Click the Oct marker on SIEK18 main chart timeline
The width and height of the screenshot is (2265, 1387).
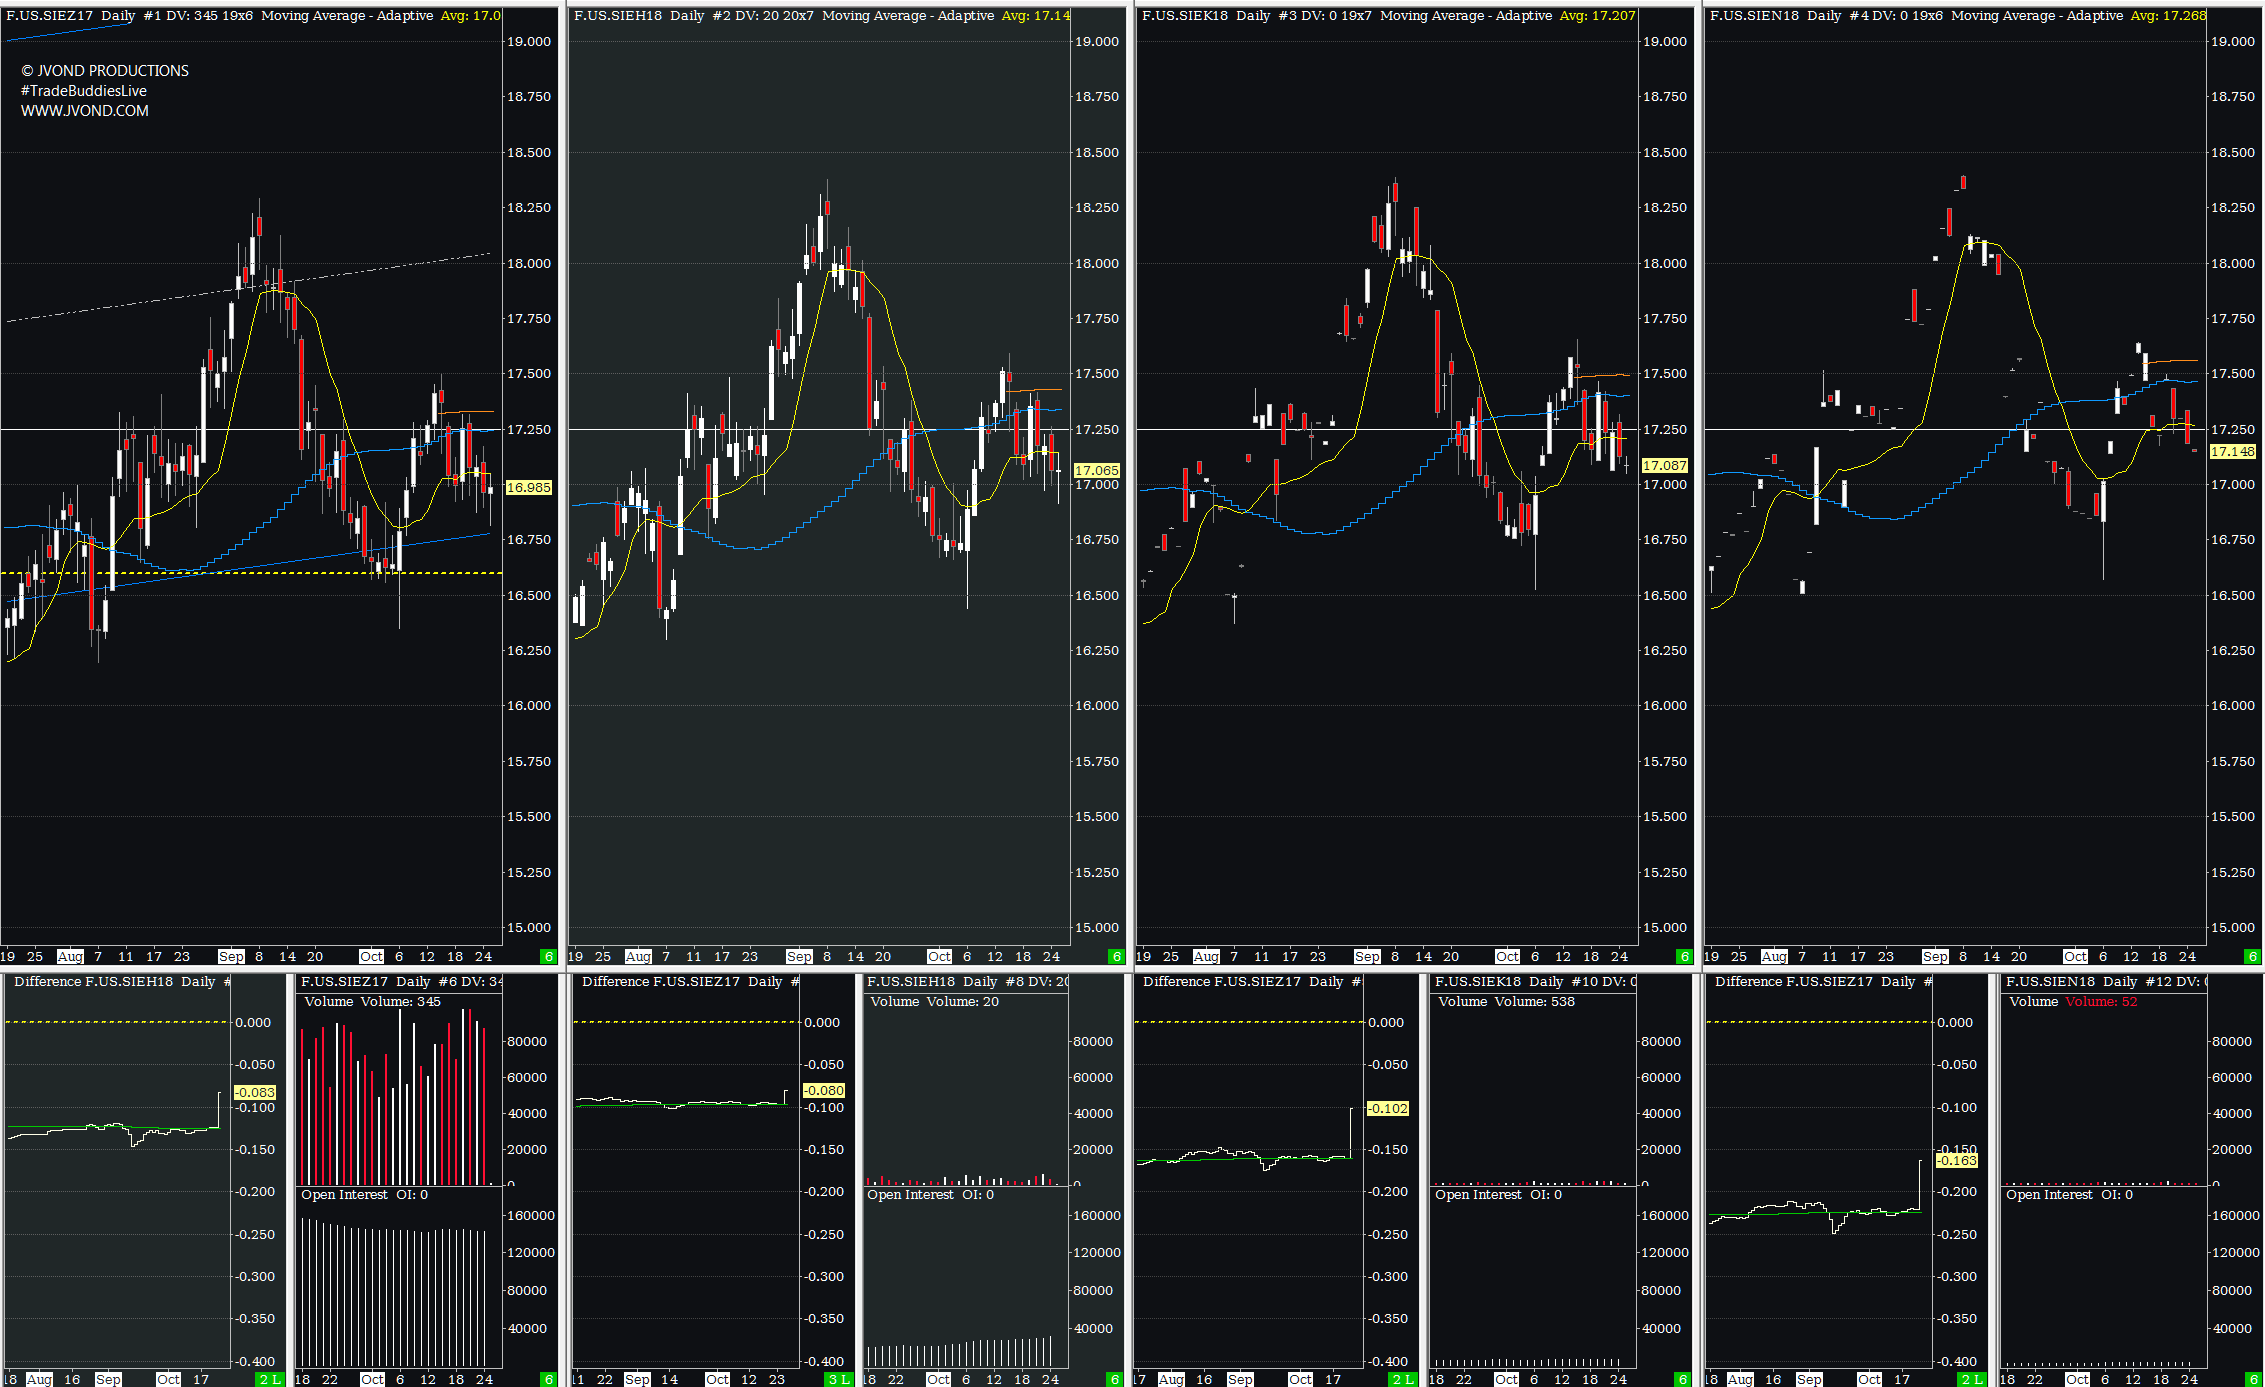click(1506, 957)
